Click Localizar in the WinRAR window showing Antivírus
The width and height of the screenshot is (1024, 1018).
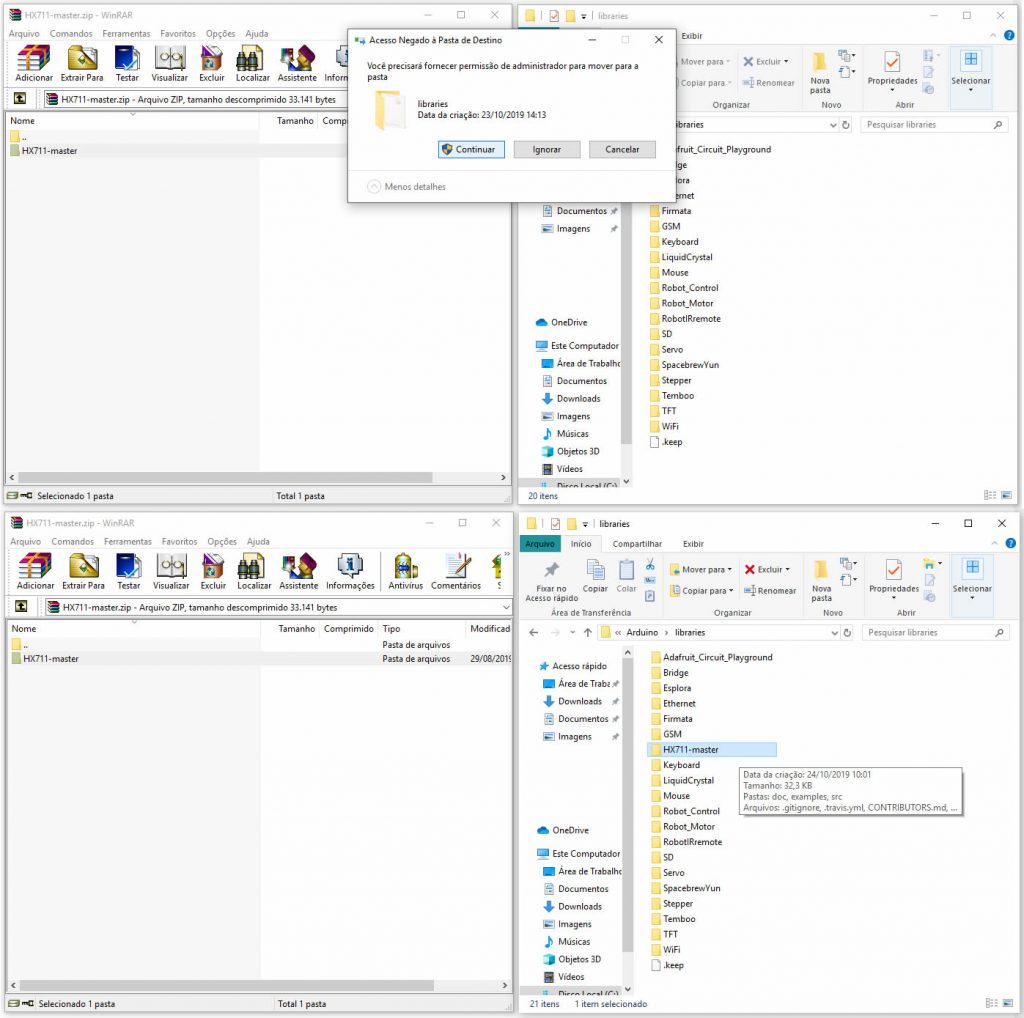pos(254,571)
